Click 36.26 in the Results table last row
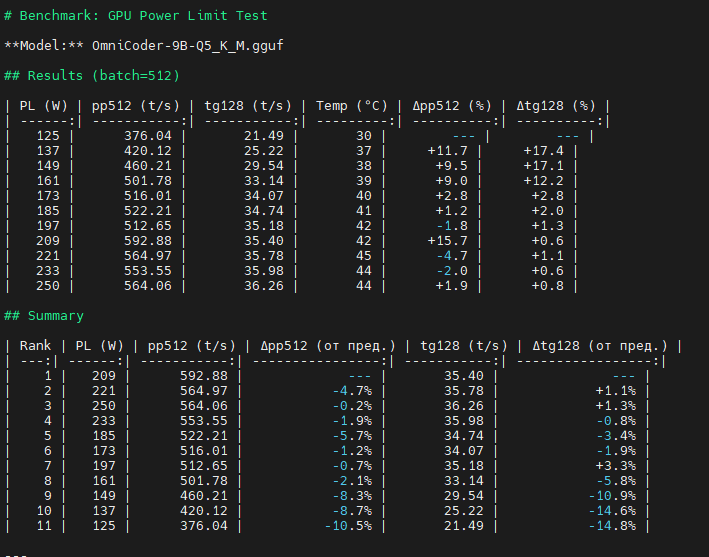Viewport: 709px width, 557px height. [264, 286]
